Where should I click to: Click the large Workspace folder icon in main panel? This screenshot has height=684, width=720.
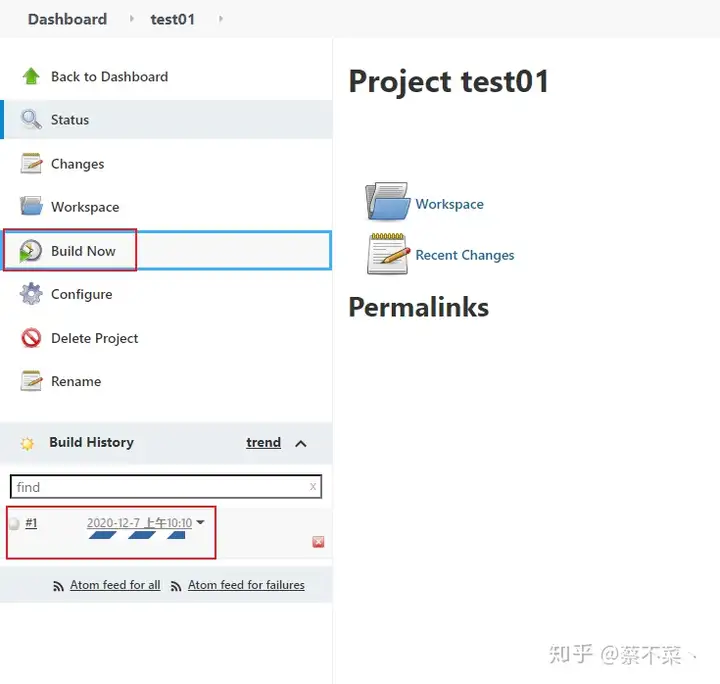click(x=388, y=202)
